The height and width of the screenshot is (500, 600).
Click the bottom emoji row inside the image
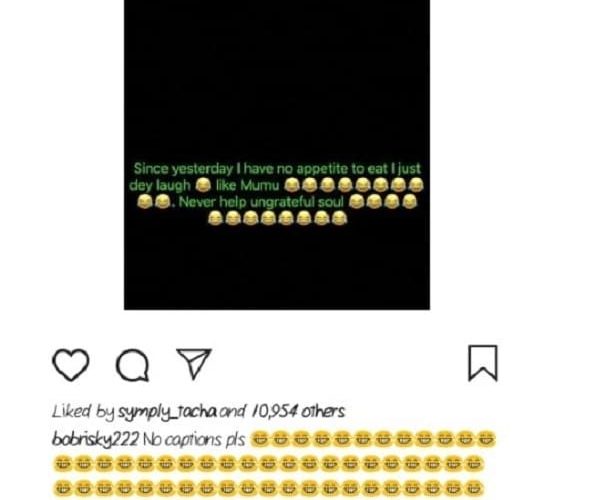point(277,218)
